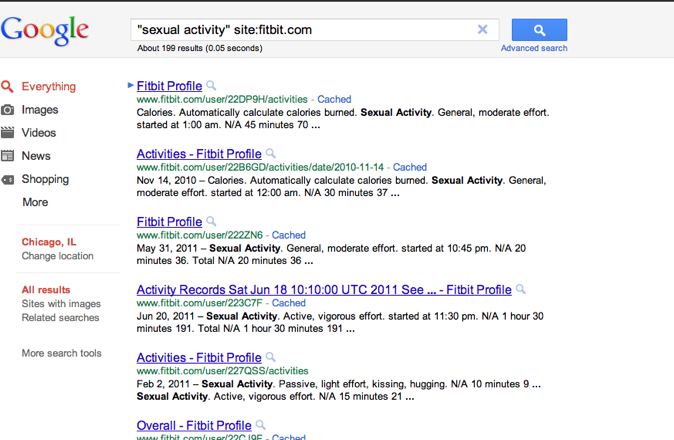Select the Everything search category
This screenshot has width=674, height=440.
[x=48, y=87]
